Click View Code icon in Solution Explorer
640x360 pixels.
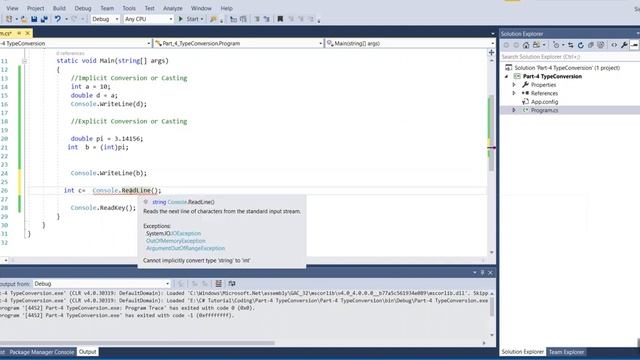click(614, 45)
